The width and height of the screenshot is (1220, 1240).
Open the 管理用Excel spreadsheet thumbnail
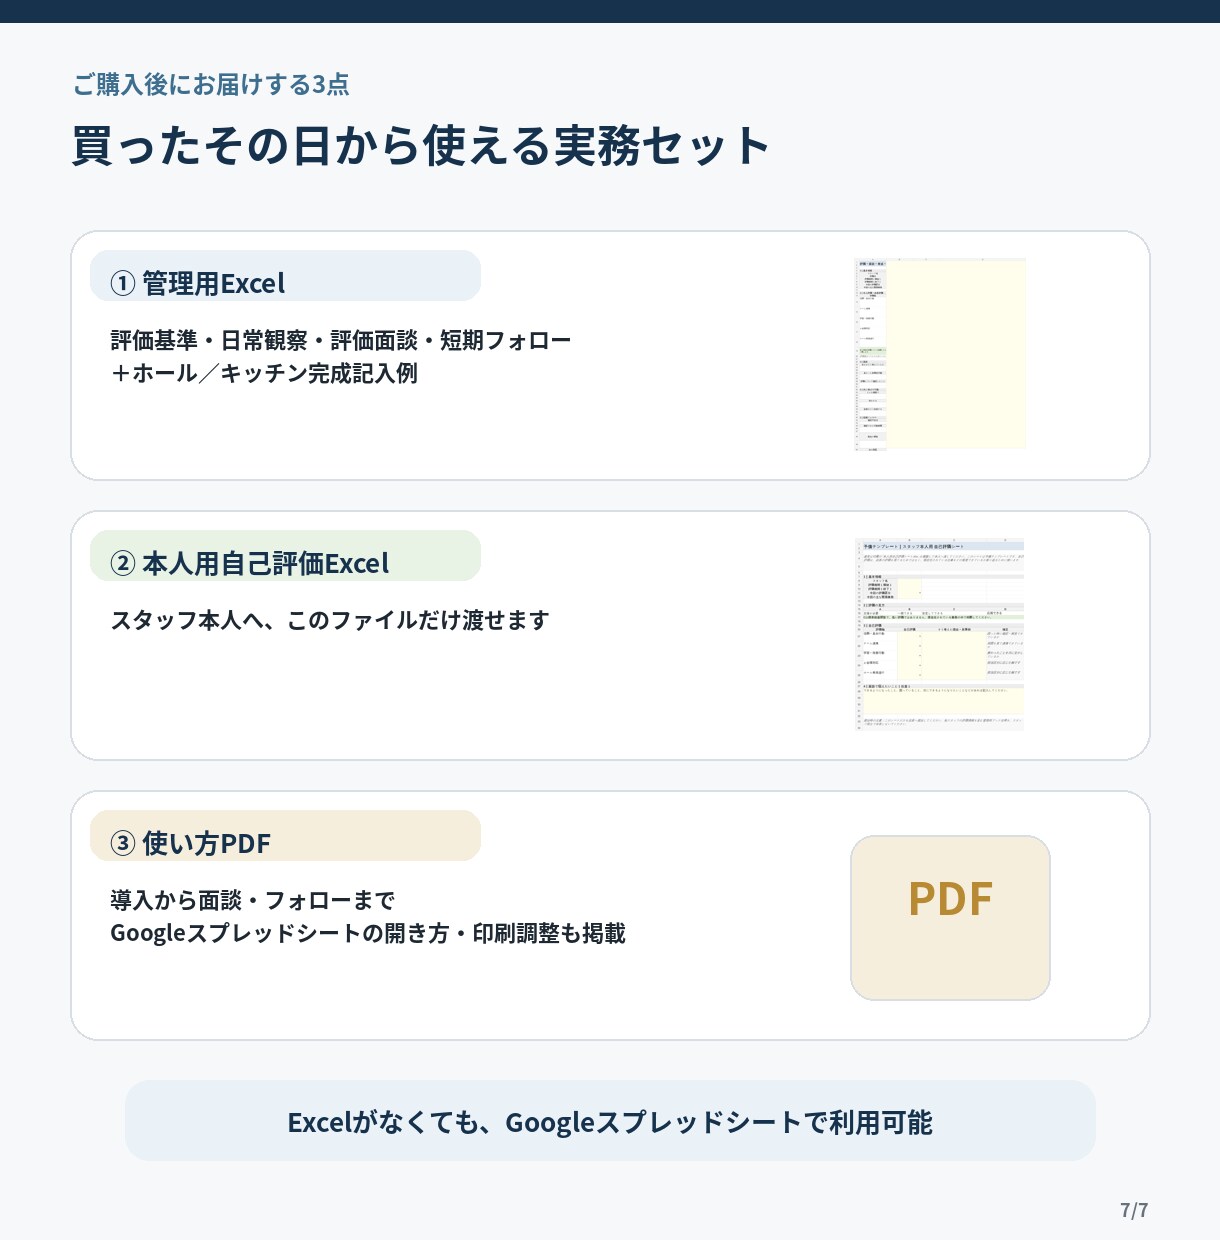[x=940, y=355]
